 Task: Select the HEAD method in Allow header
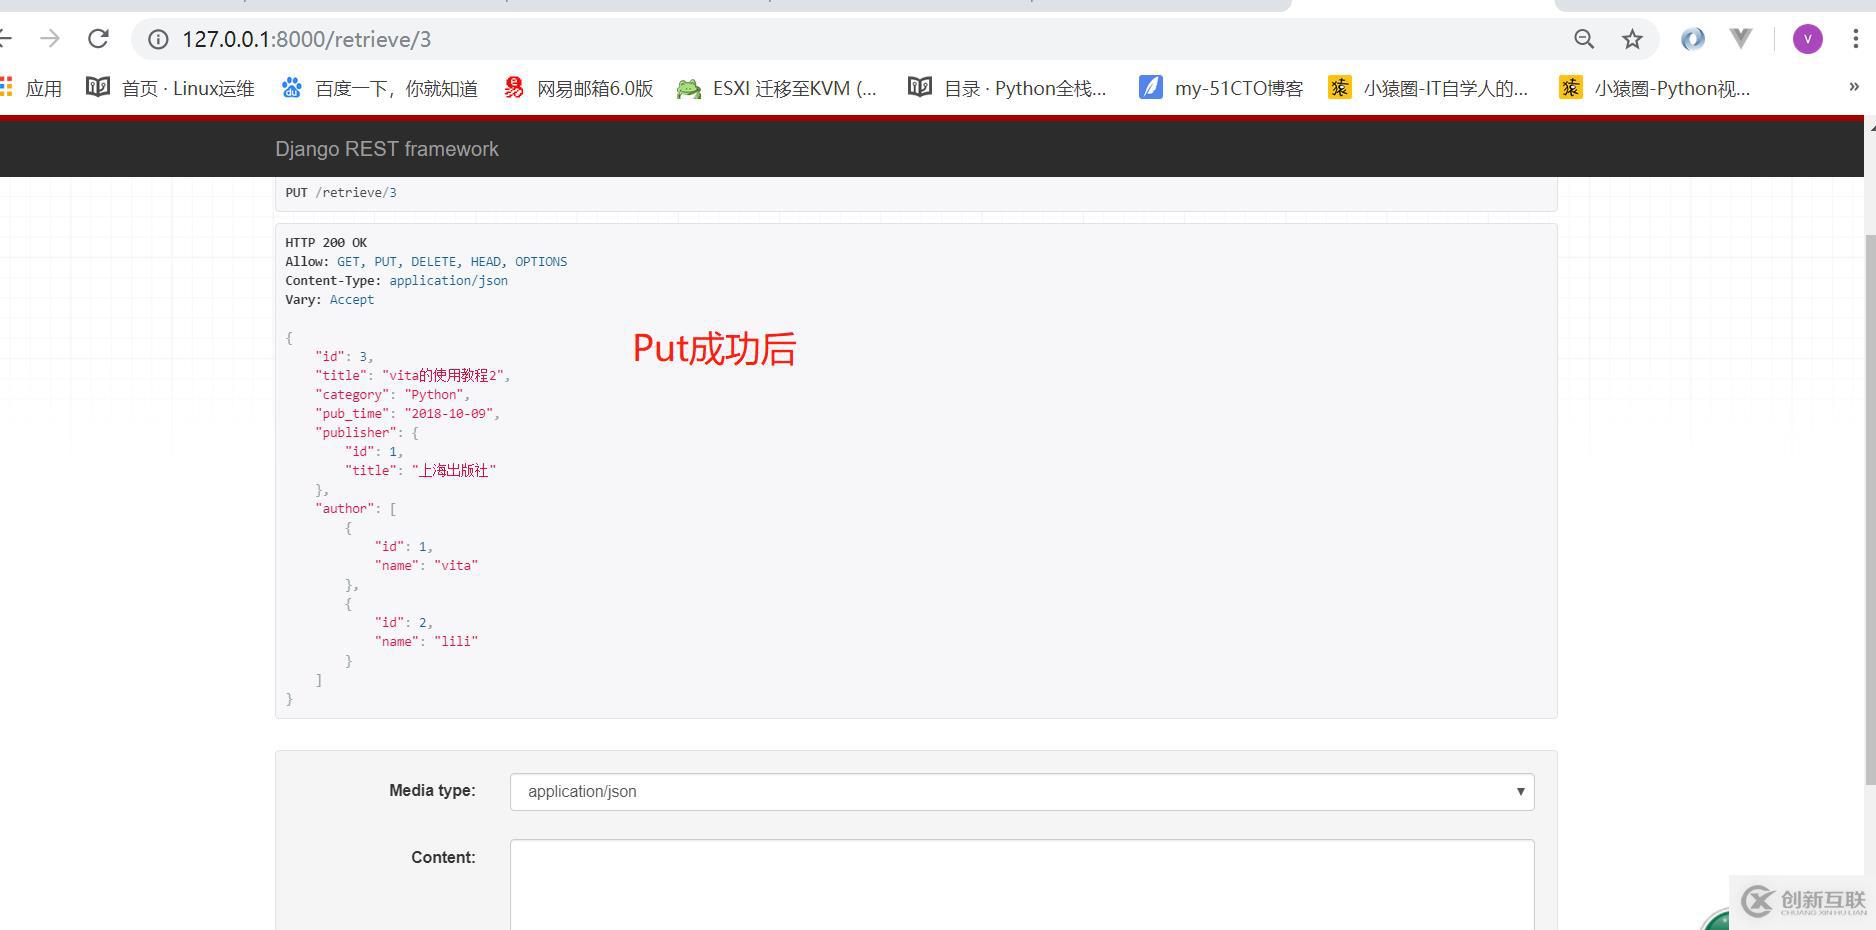coord(486,261)
